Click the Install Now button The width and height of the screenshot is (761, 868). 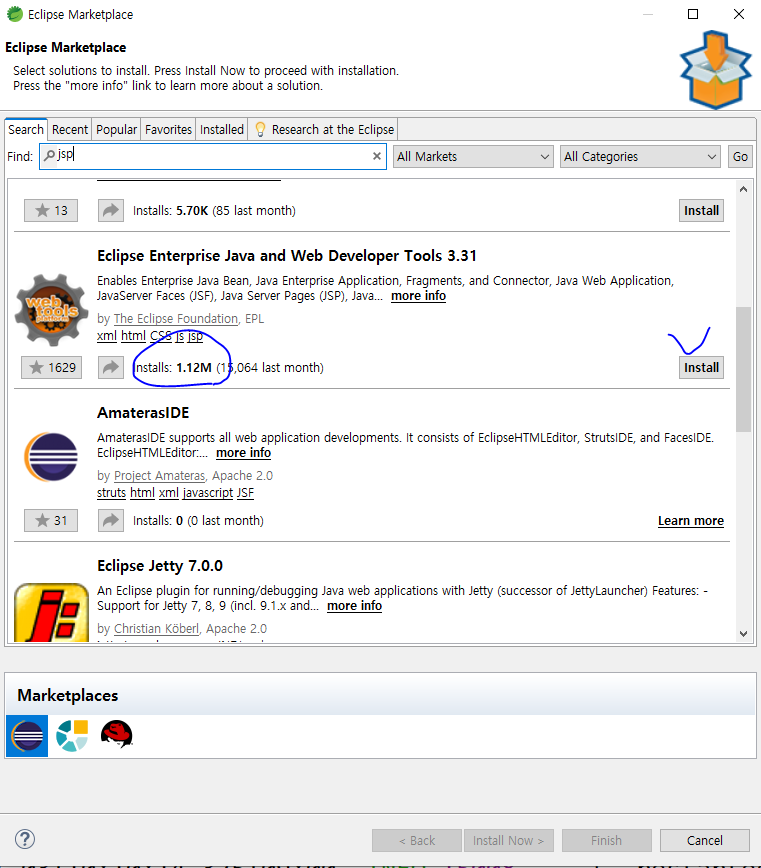point(508,840)
